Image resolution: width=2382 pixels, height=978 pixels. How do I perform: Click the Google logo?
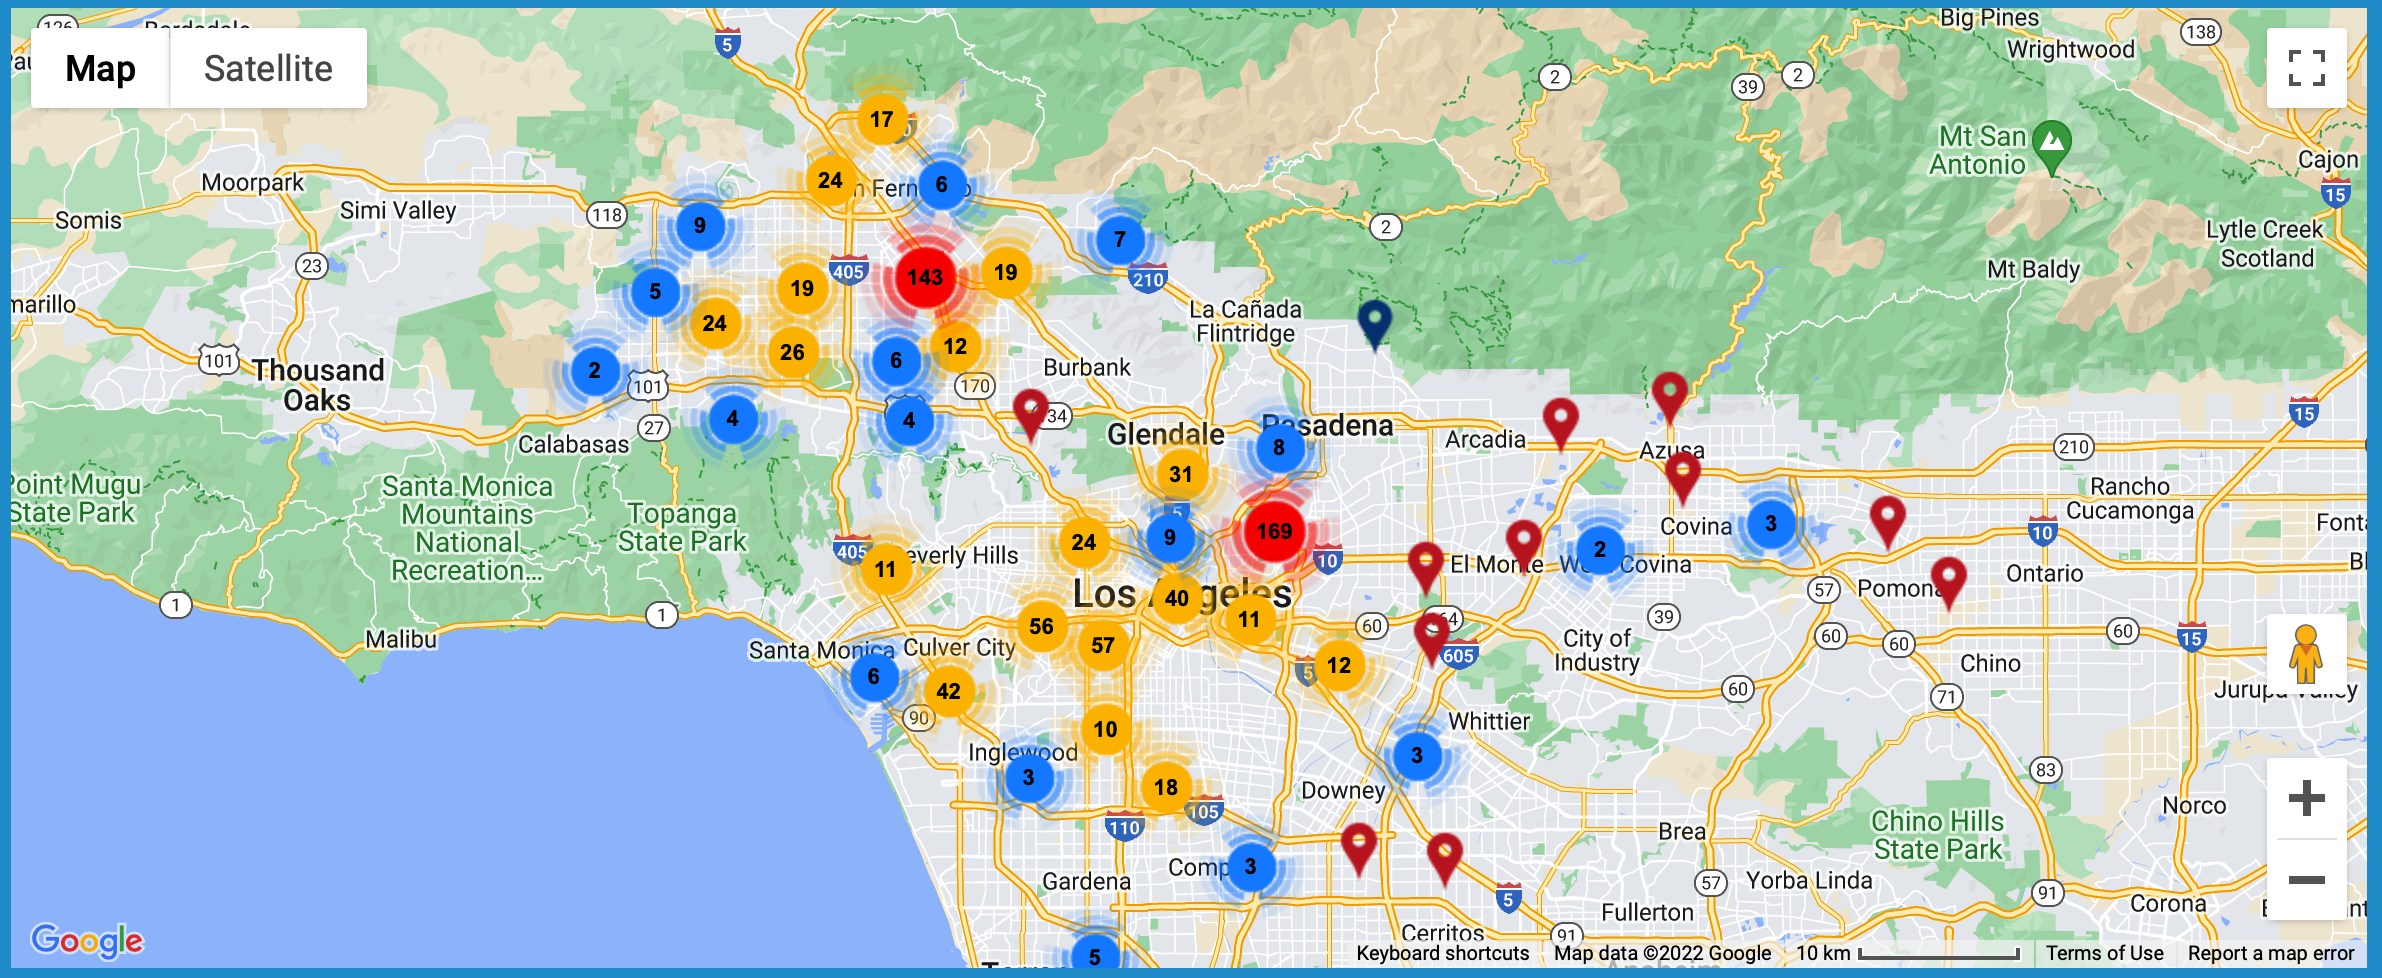[88, 940]
